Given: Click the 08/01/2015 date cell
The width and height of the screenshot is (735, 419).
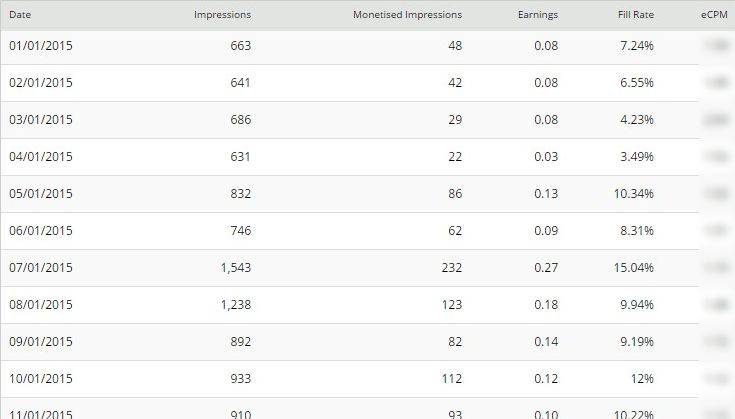Looking at the screenshot, I should (41, 305).
